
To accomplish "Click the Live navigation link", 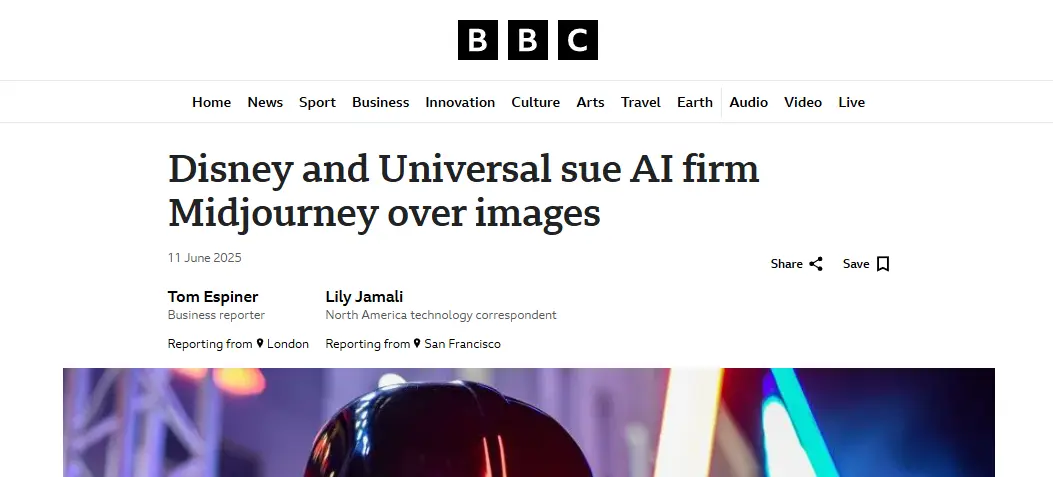I will click(x=852, y=102).
